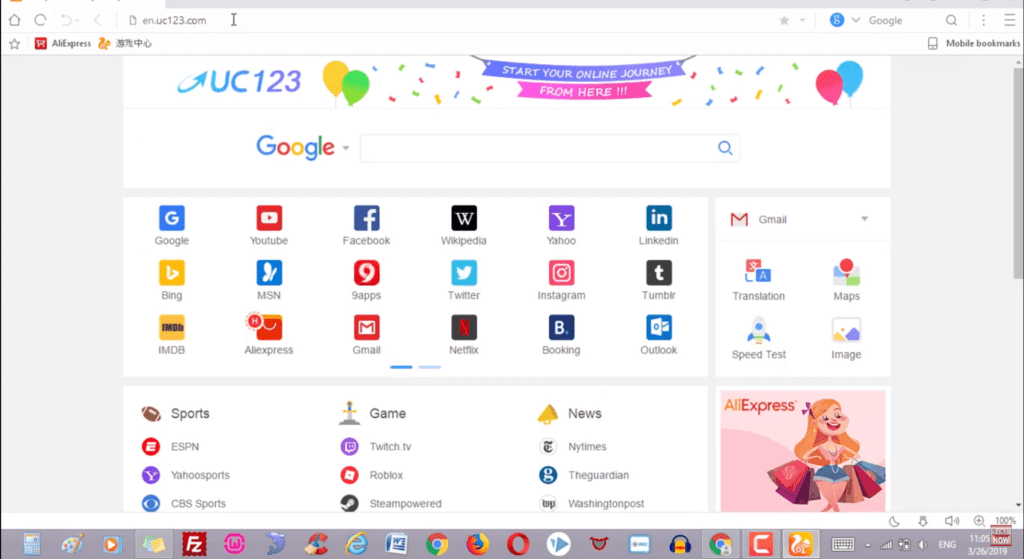Launch Opera from the taskbar
The width and height of the screenshot is (1024, 559).
518,544
